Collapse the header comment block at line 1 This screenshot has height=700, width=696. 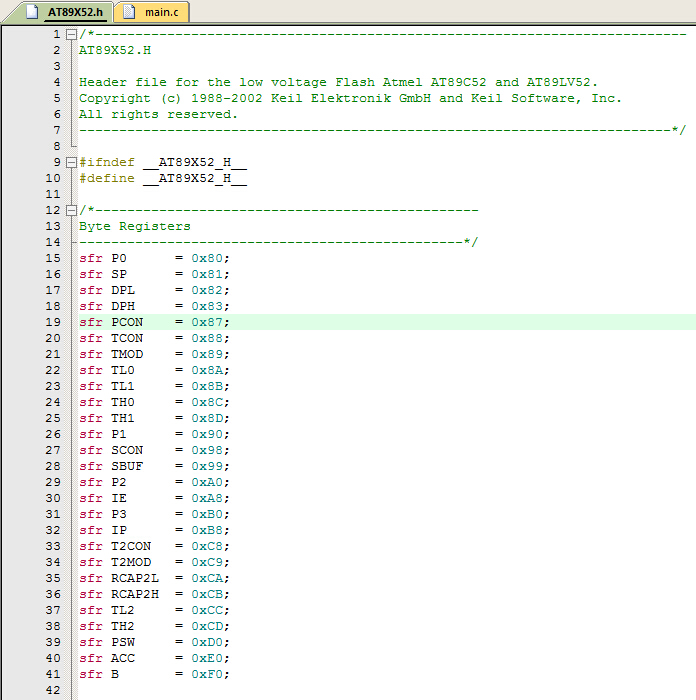(x=71, y=34)
